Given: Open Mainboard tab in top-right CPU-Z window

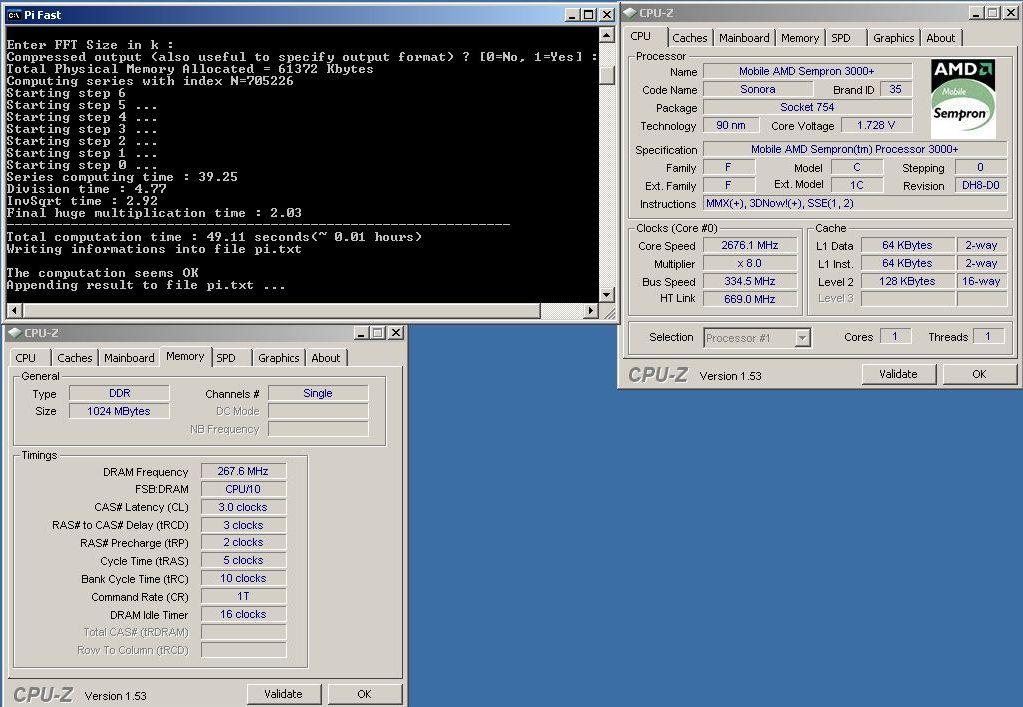Looking at the screenshot, I should (x=744, y=38).
